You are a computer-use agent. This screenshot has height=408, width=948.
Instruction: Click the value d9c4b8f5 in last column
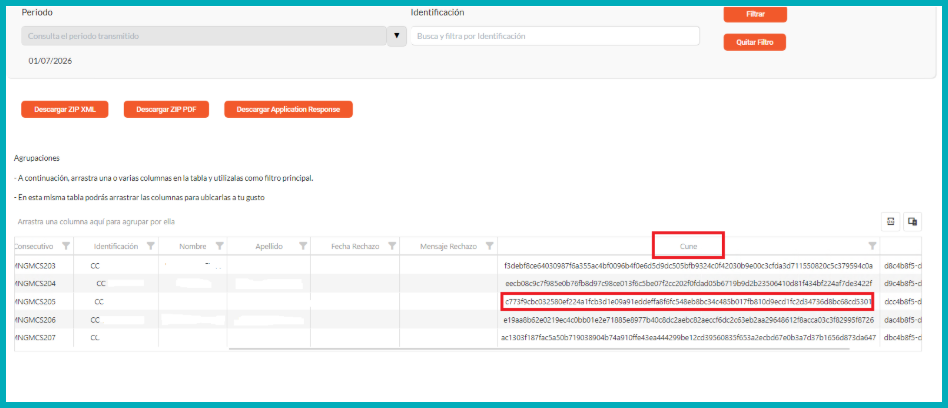[x=903, y=283]
